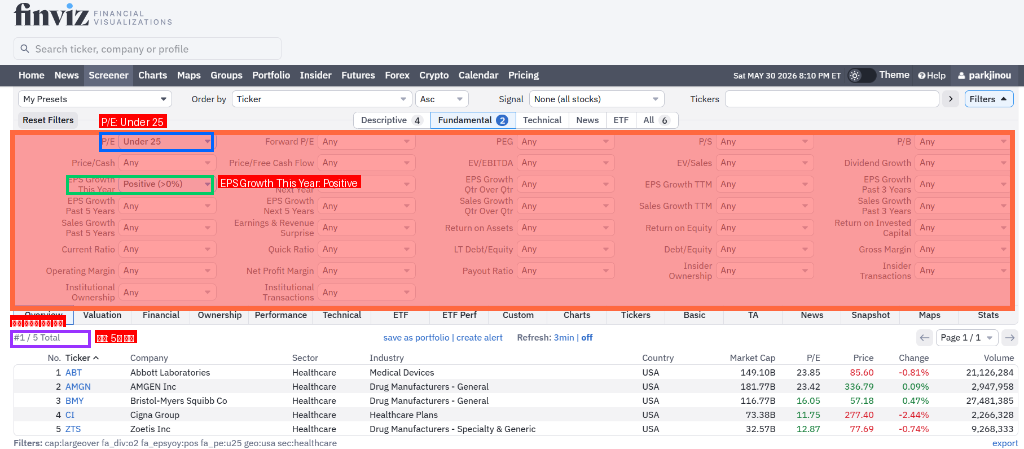Click the magnifier icon in search box
Viewport: 1024px width, 449px height.
coord(25,49)
